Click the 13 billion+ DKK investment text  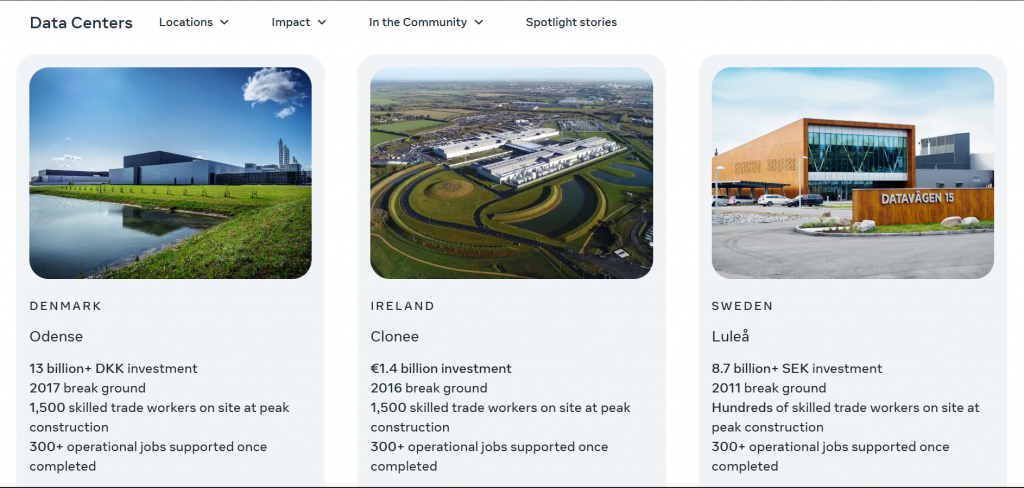click(x=114, y=368)
